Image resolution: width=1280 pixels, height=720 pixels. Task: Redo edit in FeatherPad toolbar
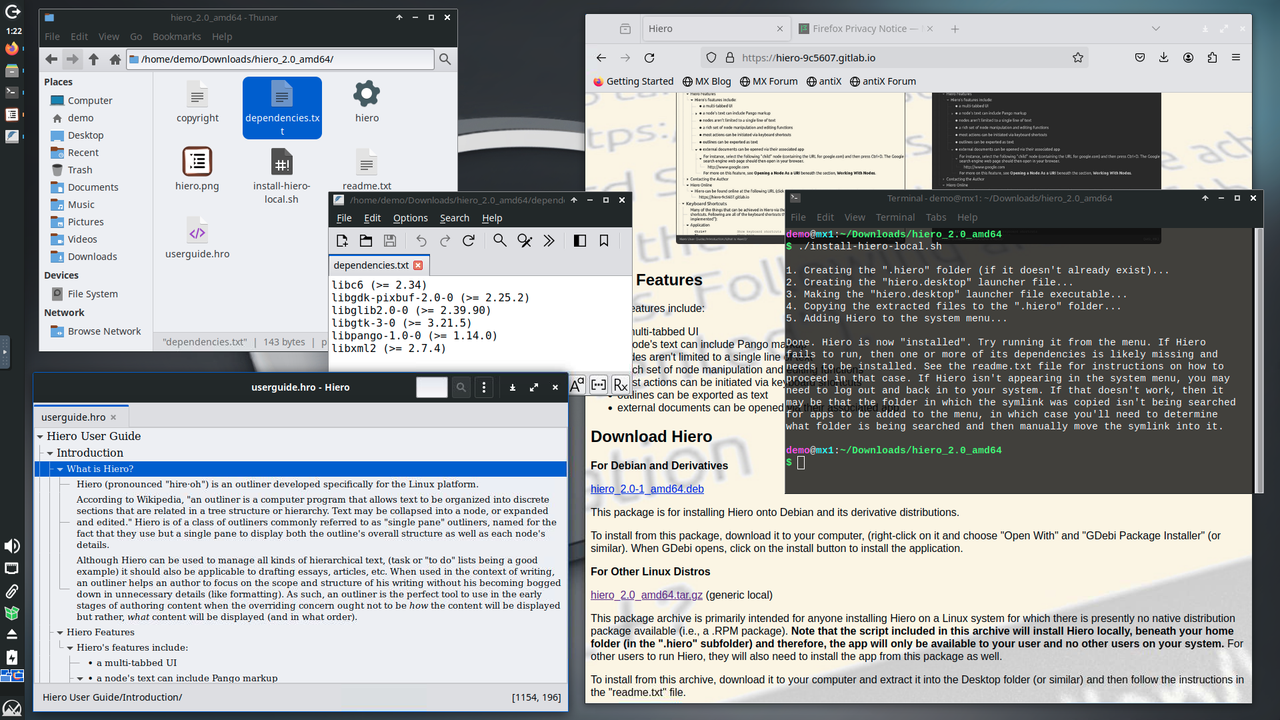(445, 241)
